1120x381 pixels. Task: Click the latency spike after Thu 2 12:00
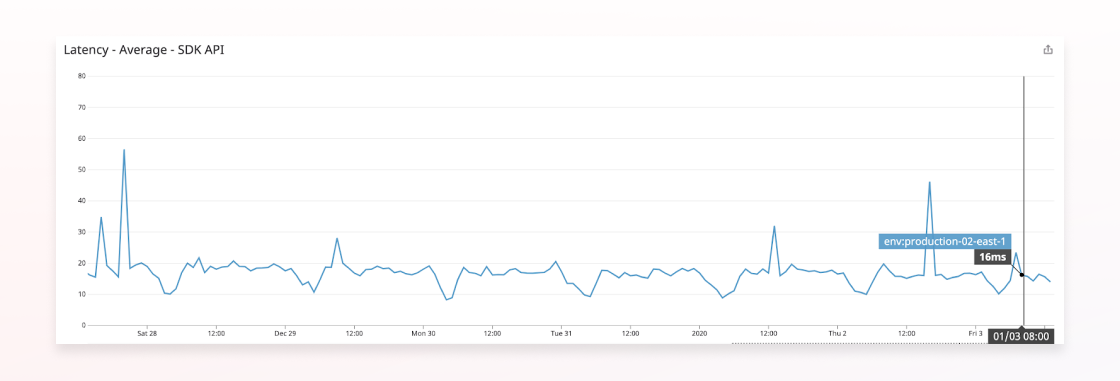[x=929, y=182]
